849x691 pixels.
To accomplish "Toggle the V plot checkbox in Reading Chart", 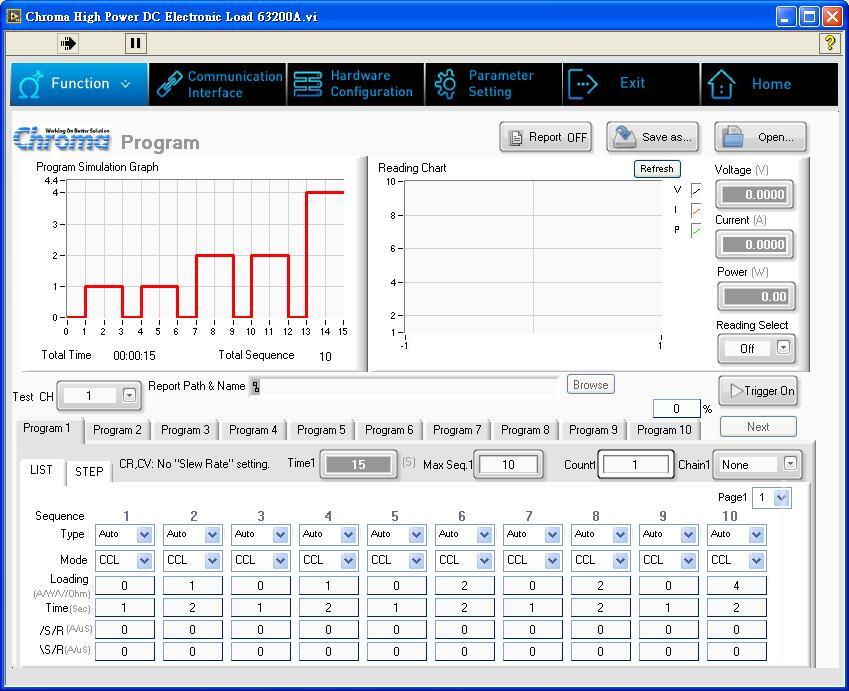I will click(696, 190).
